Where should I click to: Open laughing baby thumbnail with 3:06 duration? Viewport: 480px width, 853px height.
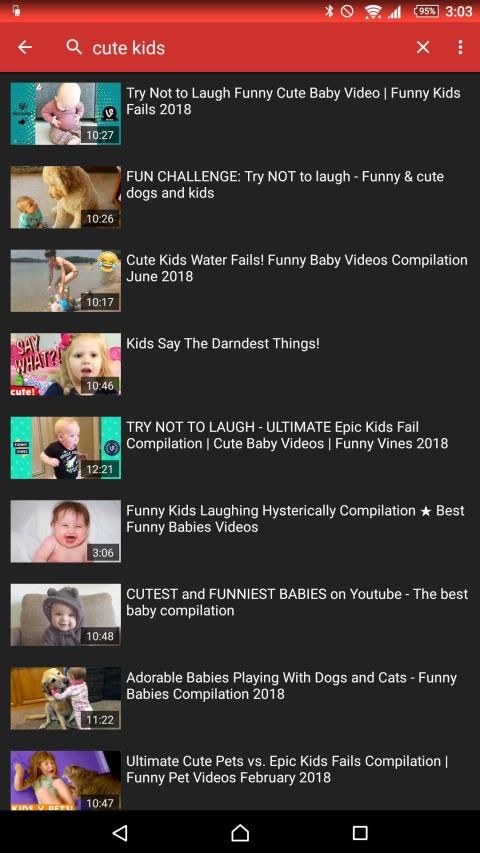click(x=65, y=531)
